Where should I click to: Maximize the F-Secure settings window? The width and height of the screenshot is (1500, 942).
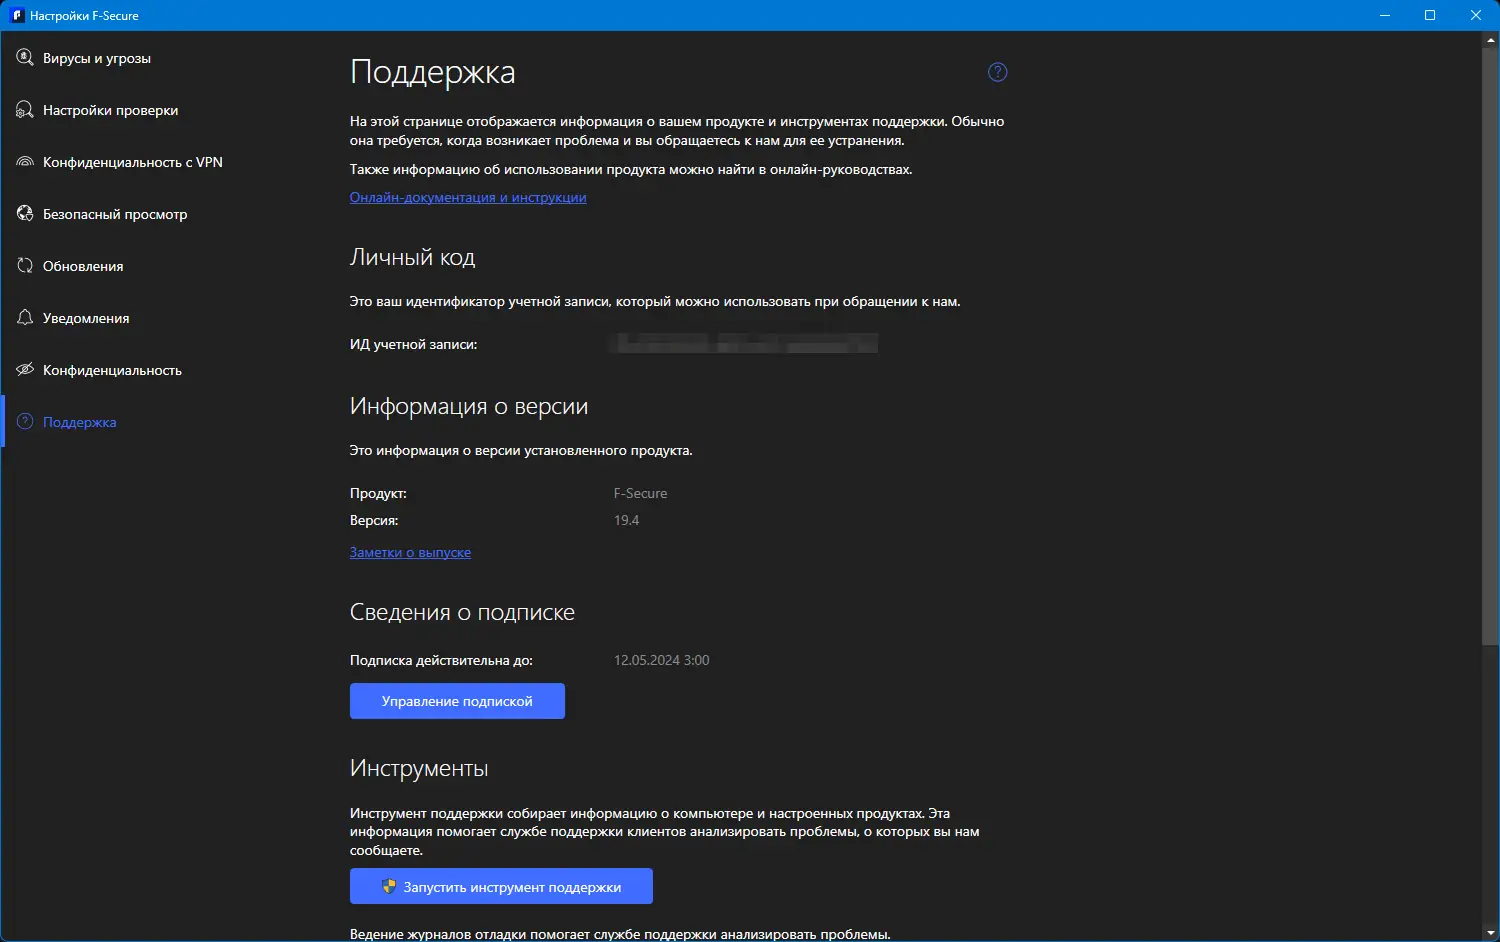pyautogui.click(x=1430, y=15)
